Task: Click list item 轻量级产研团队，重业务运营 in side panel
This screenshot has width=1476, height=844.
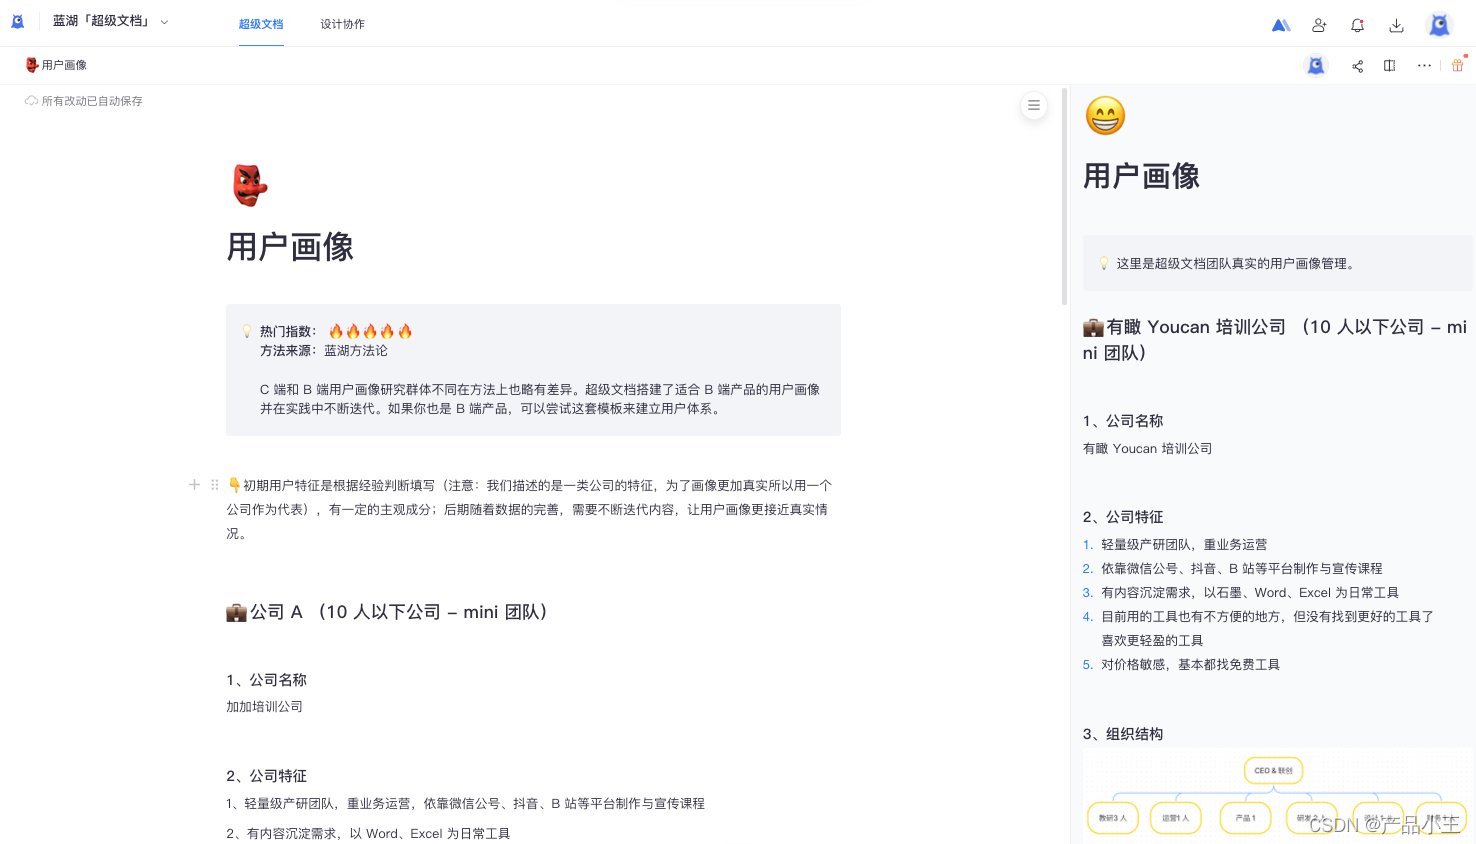Action: (x=1184, y=545)
